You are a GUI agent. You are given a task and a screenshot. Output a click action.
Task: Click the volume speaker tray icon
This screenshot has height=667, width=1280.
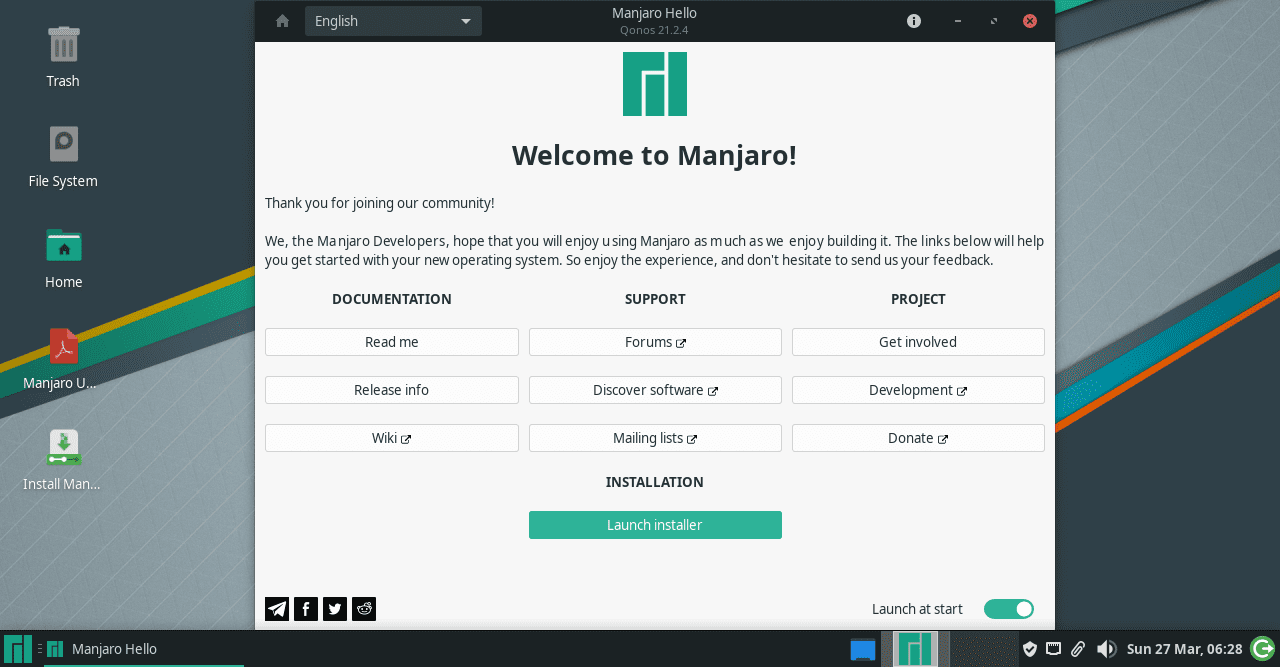tap(1106, 649)
